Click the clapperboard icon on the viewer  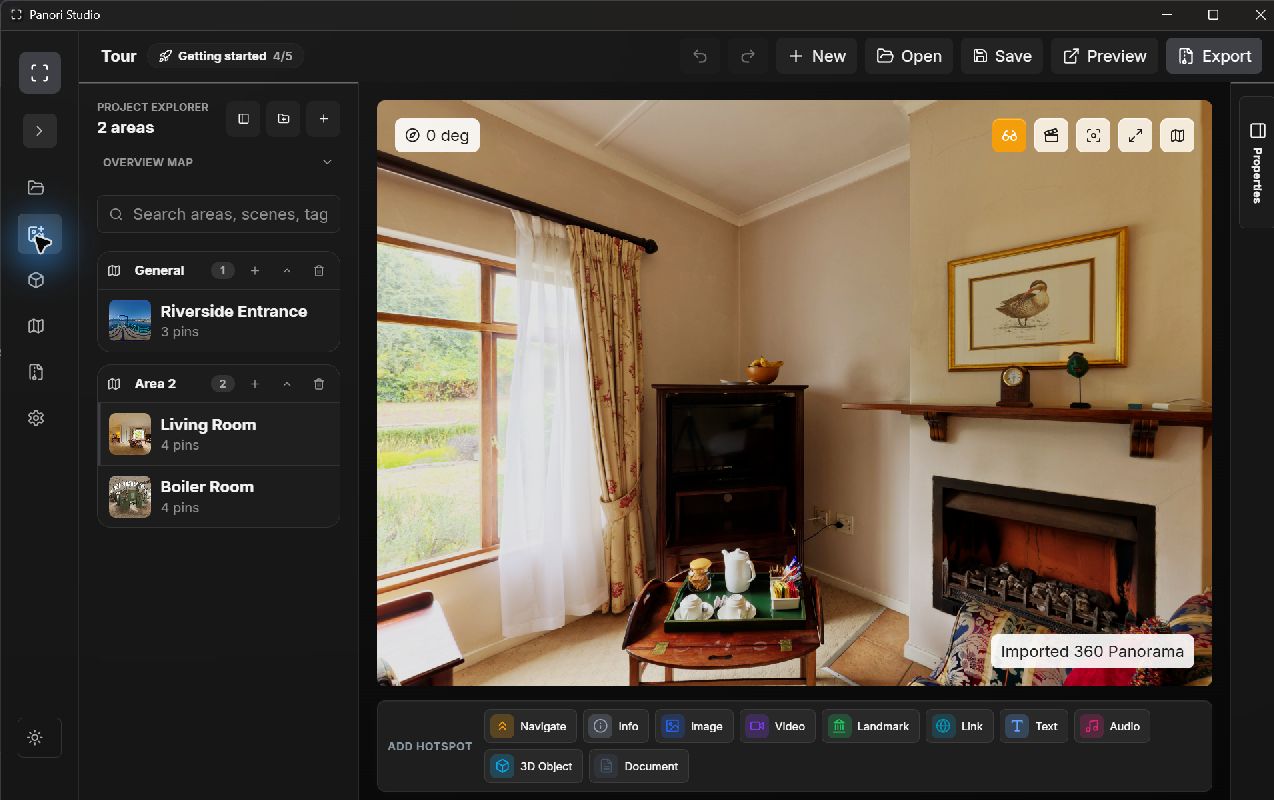[x=1051, y=135]
